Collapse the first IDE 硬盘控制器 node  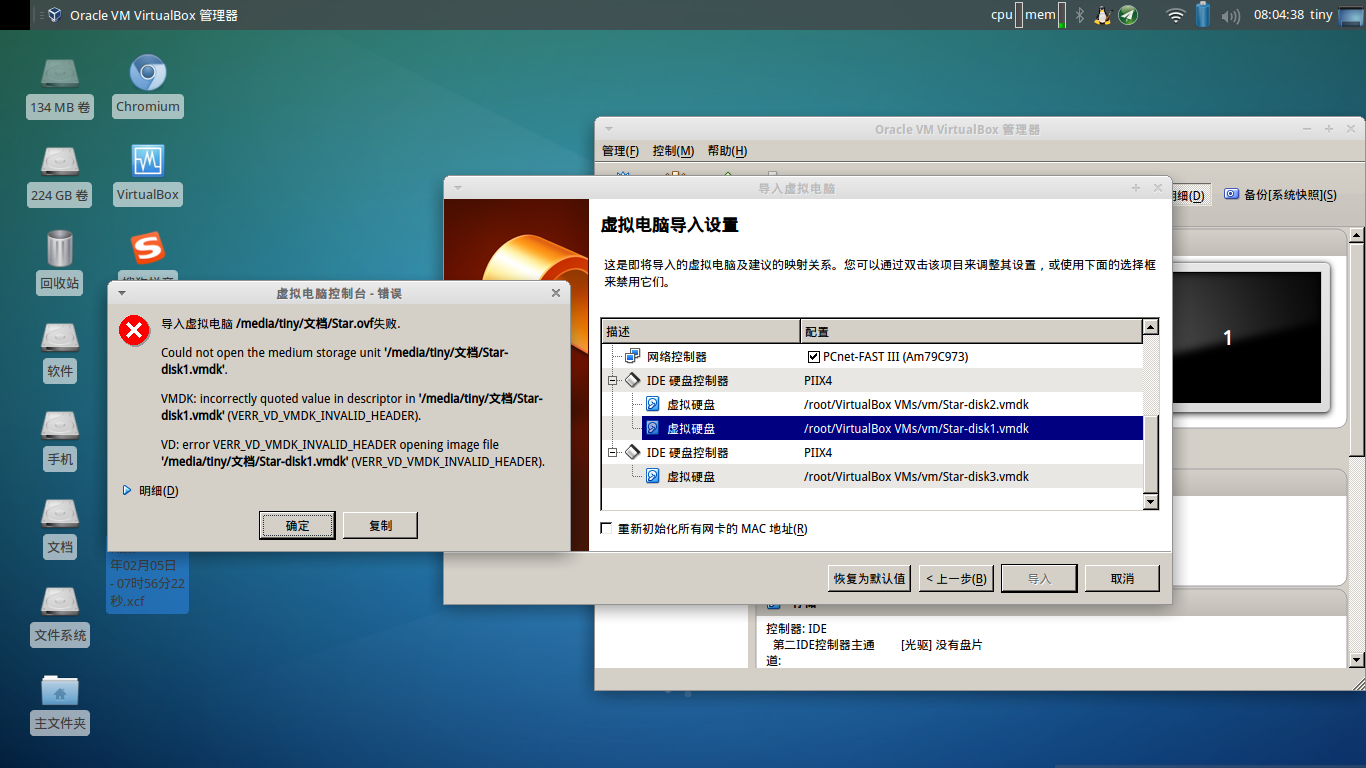tap(612, 381)
